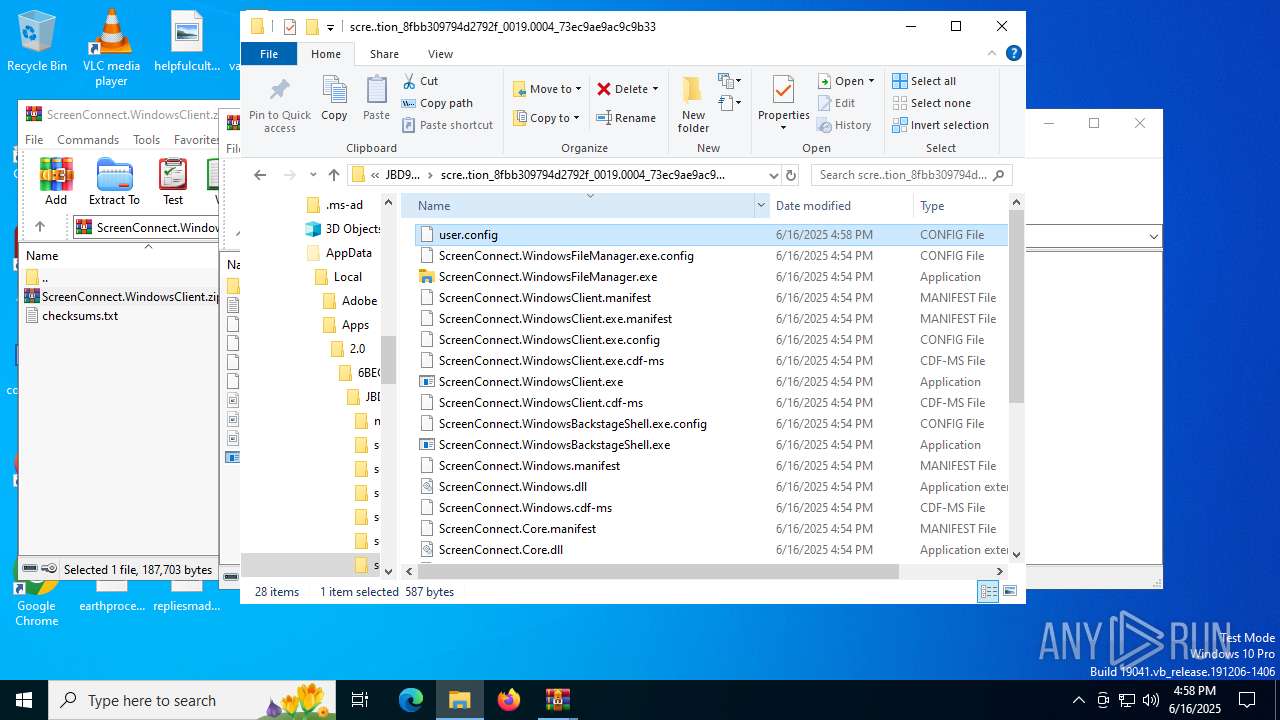Select the 3D Objects tree item
Image resolution: width=1280 pixels, height=720 pixels.
[x=342, y=229]
